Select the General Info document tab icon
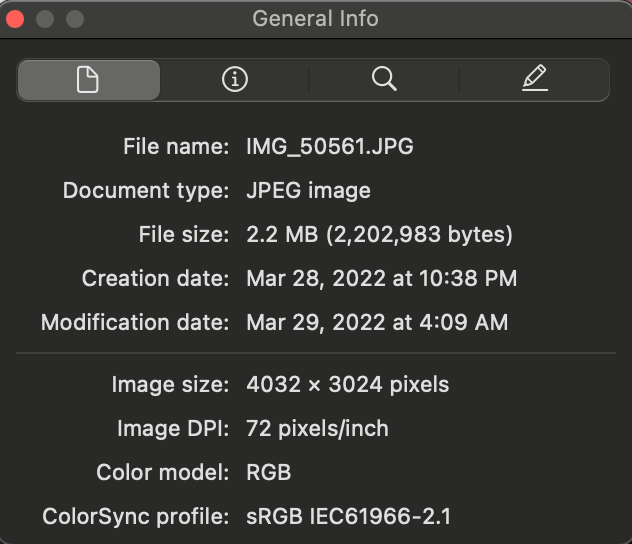Image resolution: width=632 pixels, height=544 pixels. coord(88,80)
